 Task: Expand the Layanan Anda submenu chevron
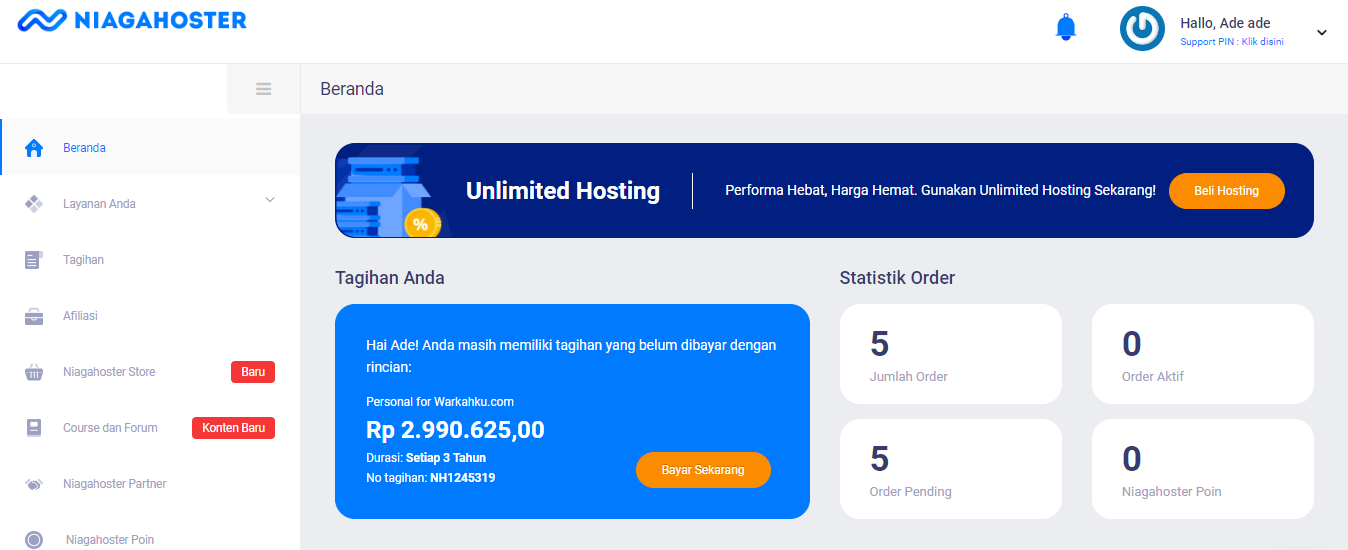[269, 200]
